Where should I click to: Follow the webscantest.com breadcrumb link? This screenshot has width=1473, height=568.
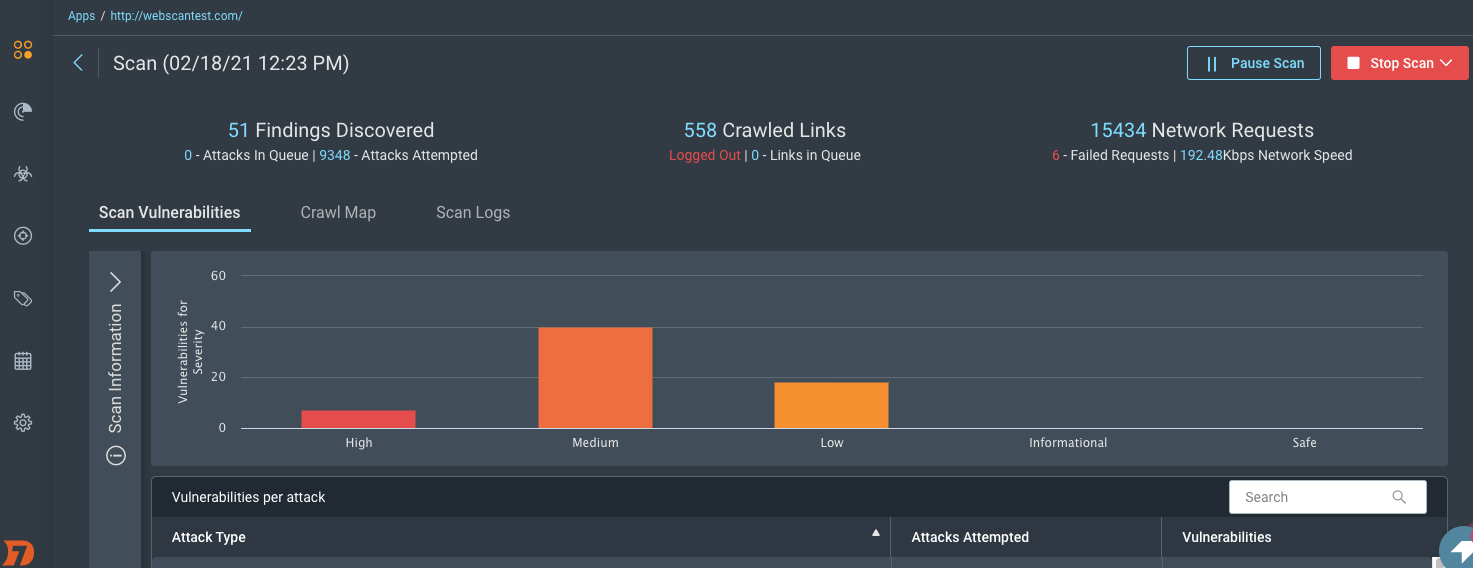(x=176, y=16)
